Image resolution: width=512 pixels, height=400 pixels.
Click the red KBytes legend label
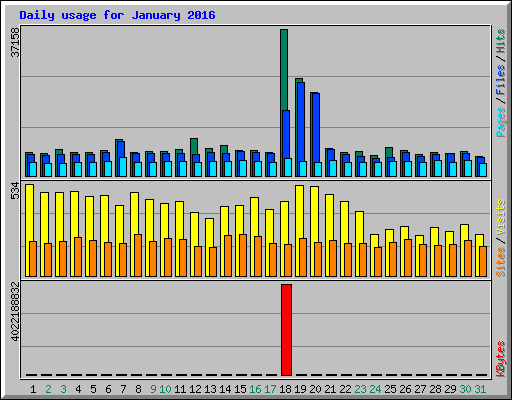[501, 359]
